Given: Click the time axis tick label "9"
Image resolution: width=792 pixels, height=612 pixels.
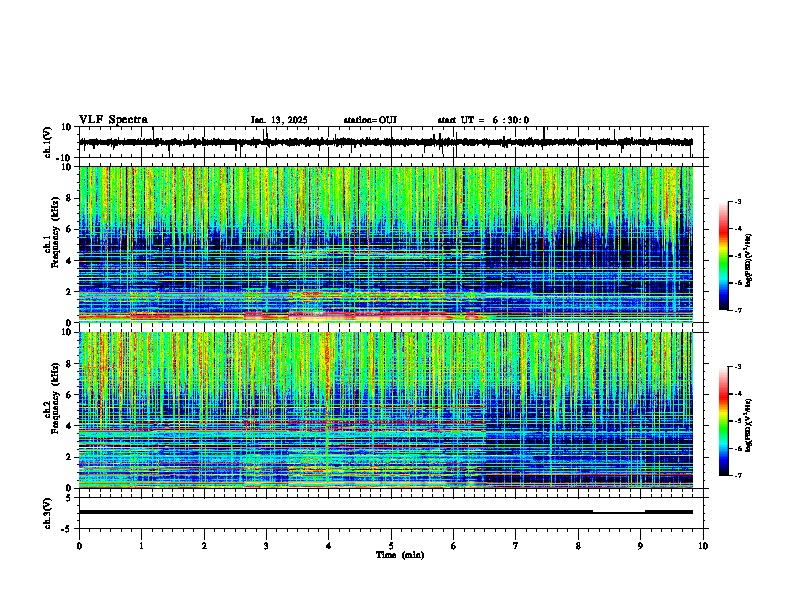Looking at the screenshot, I should click(x=640, y=546).
